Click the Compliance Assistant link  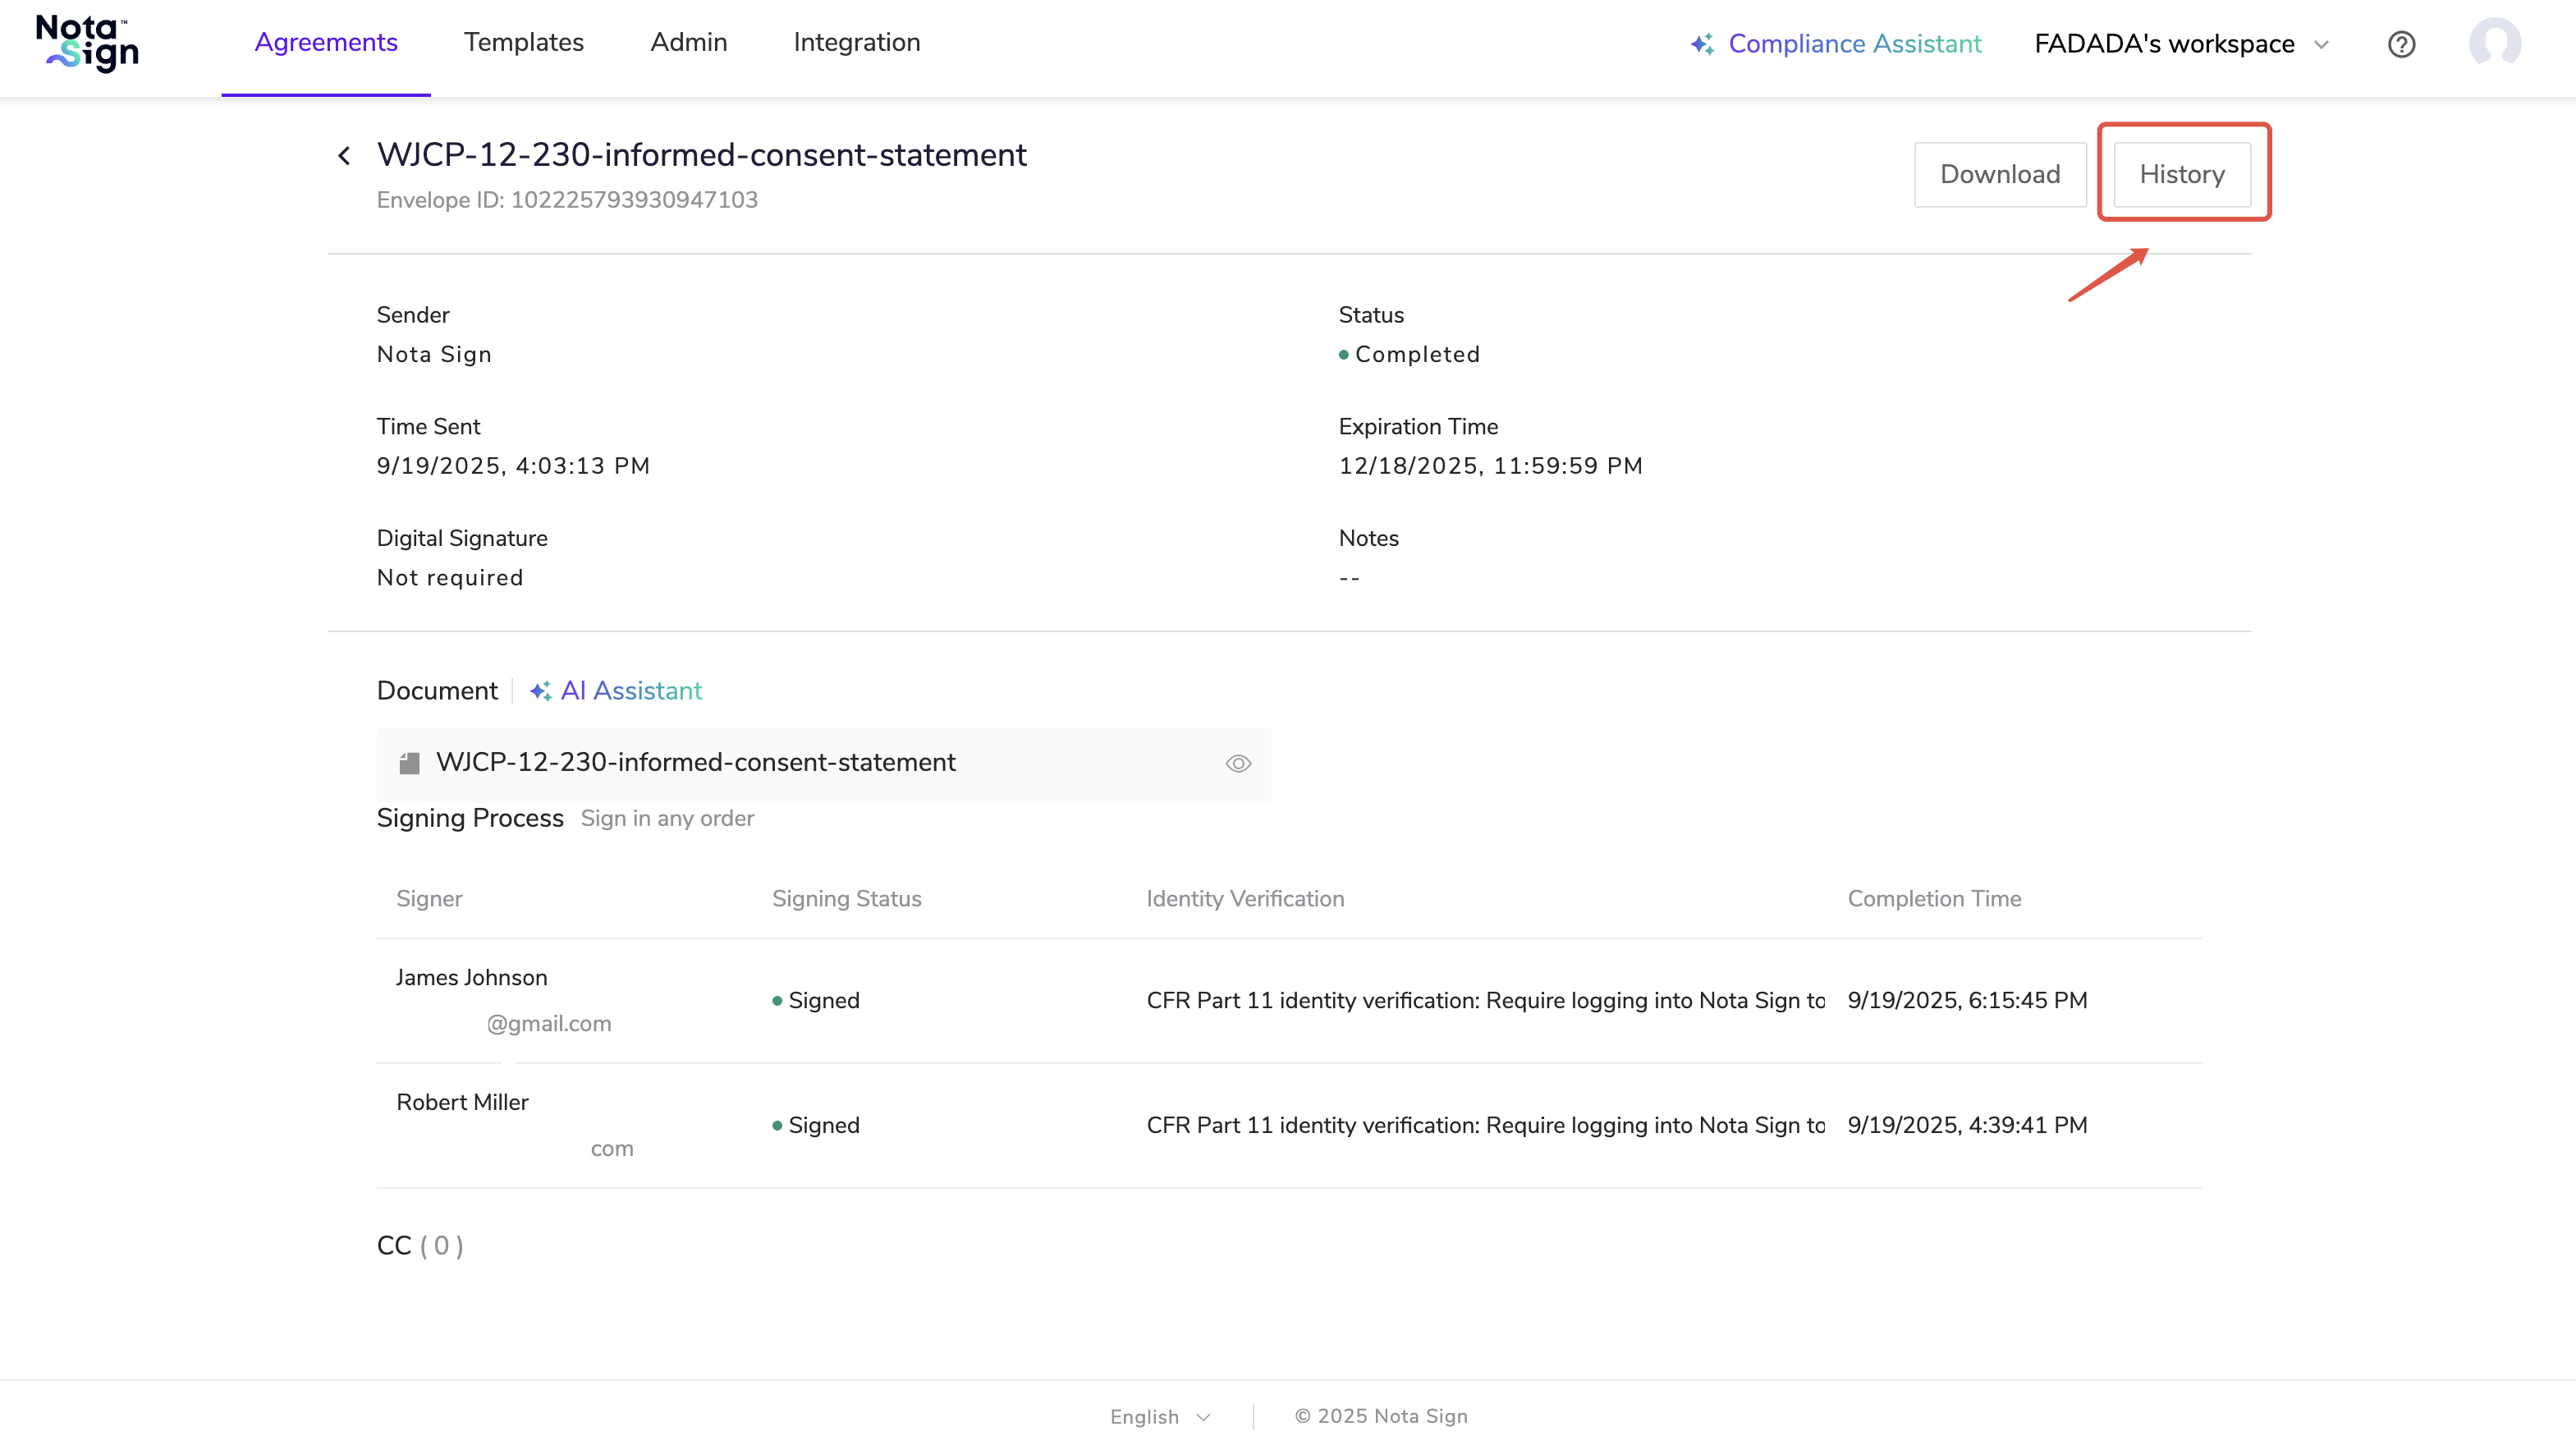click(x=1854, y=44)
